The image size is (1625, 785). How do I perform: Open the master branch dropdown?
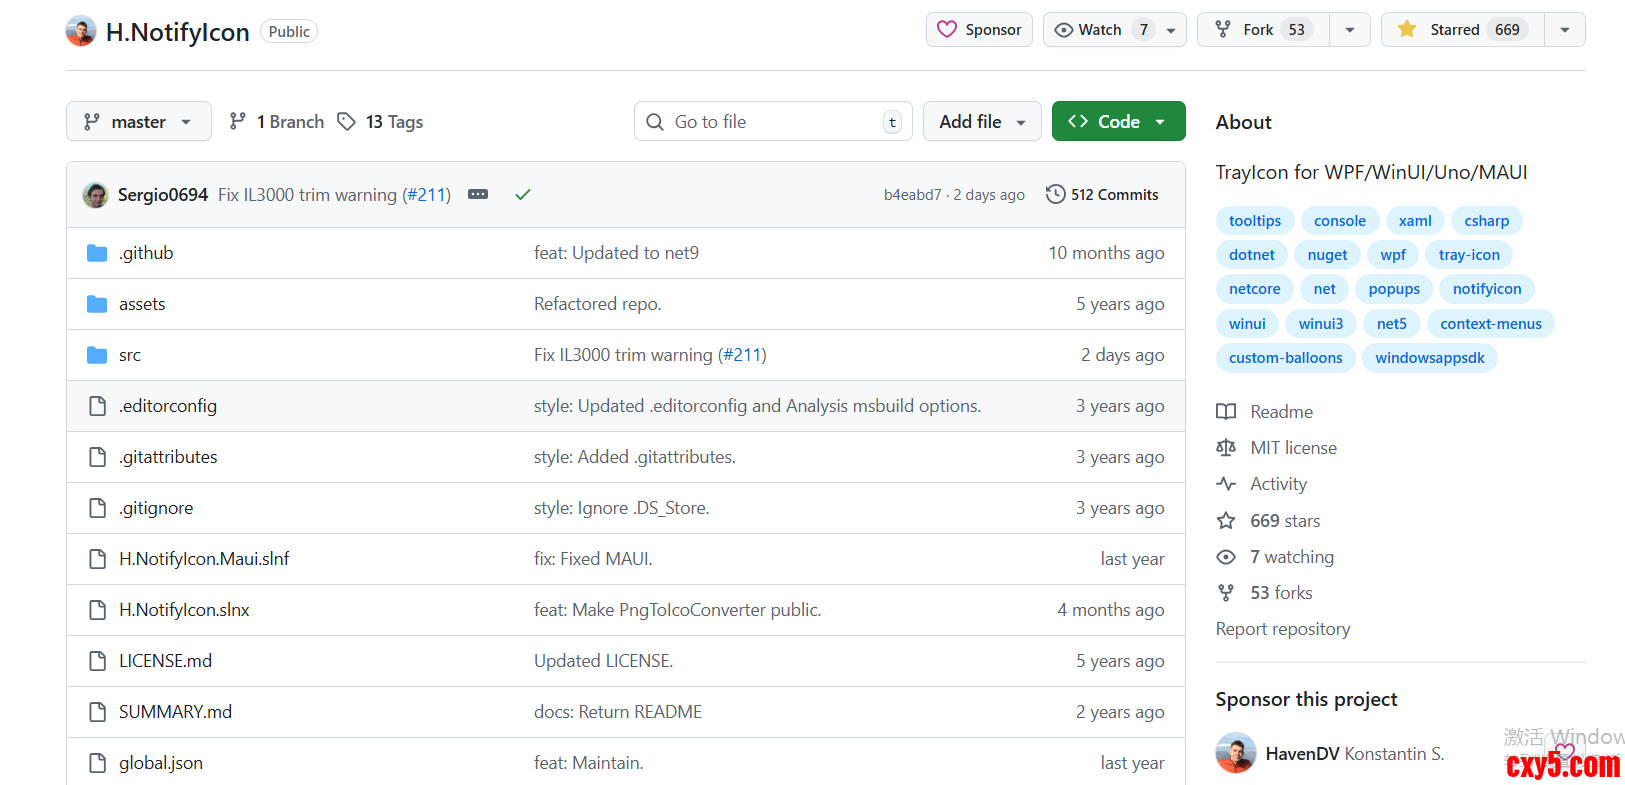[139, 122]
